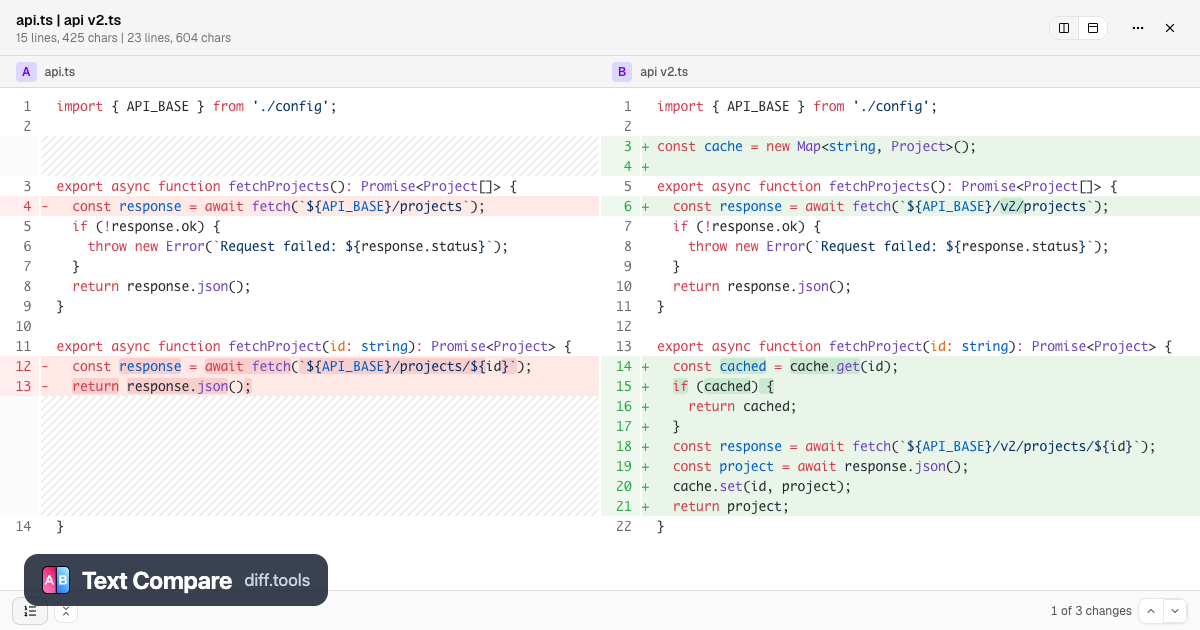Open the more options ellipsis menu

click(1138, 28)
